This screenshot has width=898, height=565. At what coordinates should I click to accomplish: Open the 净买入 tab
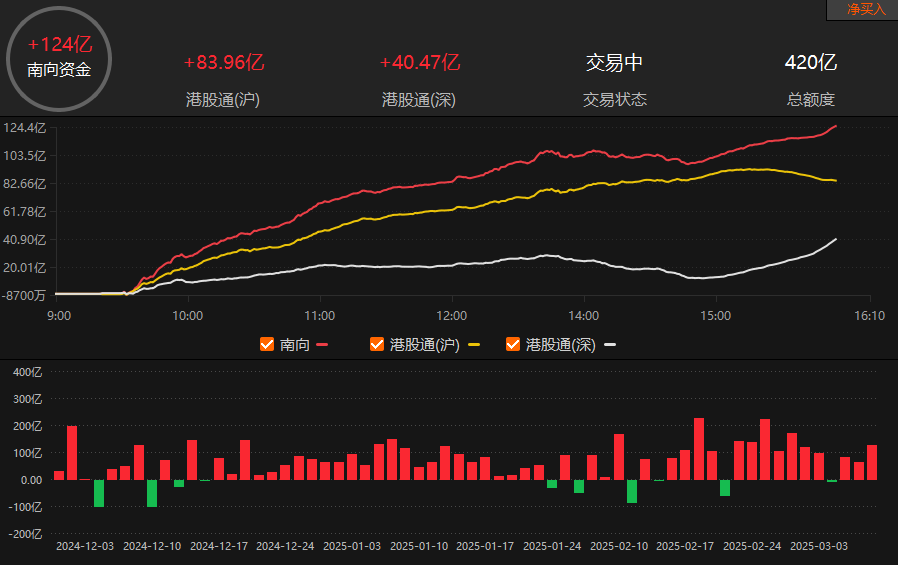tap(864, 10)
